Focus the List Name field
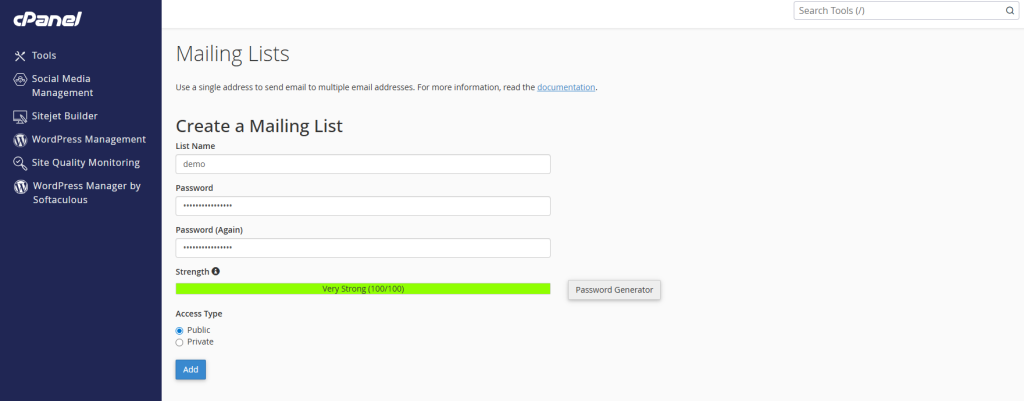The image size is (1024, 401). pyautogui.click(x=363, y=164)
